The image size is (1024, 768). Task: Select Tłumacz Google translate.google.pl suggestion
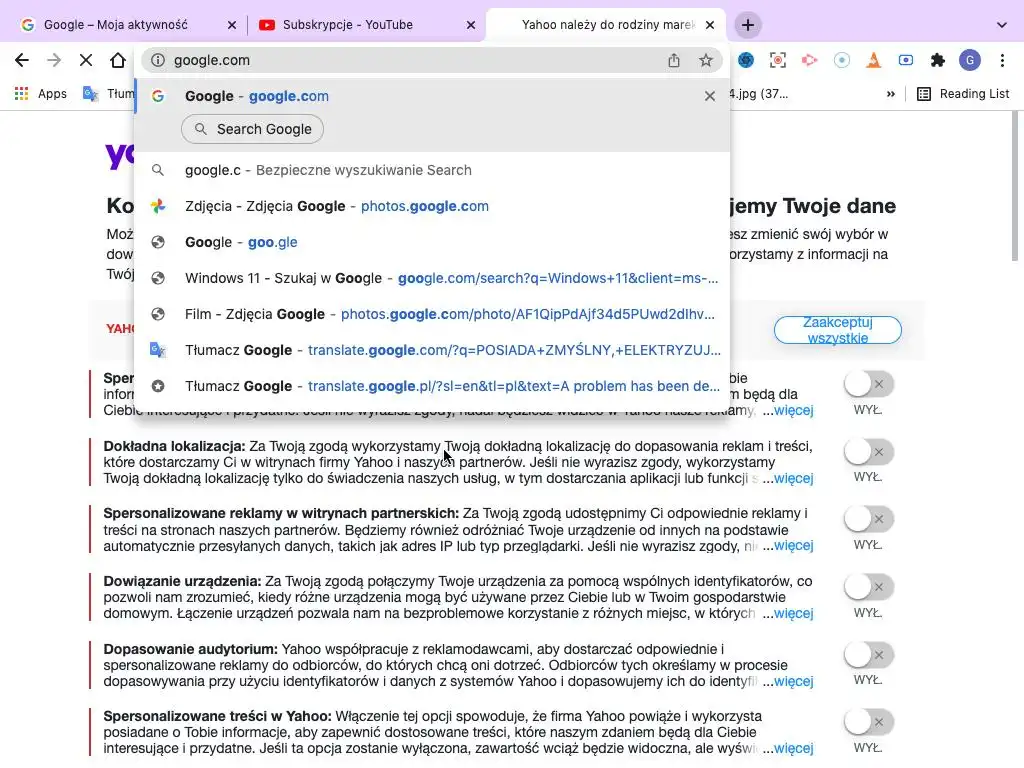432,386
